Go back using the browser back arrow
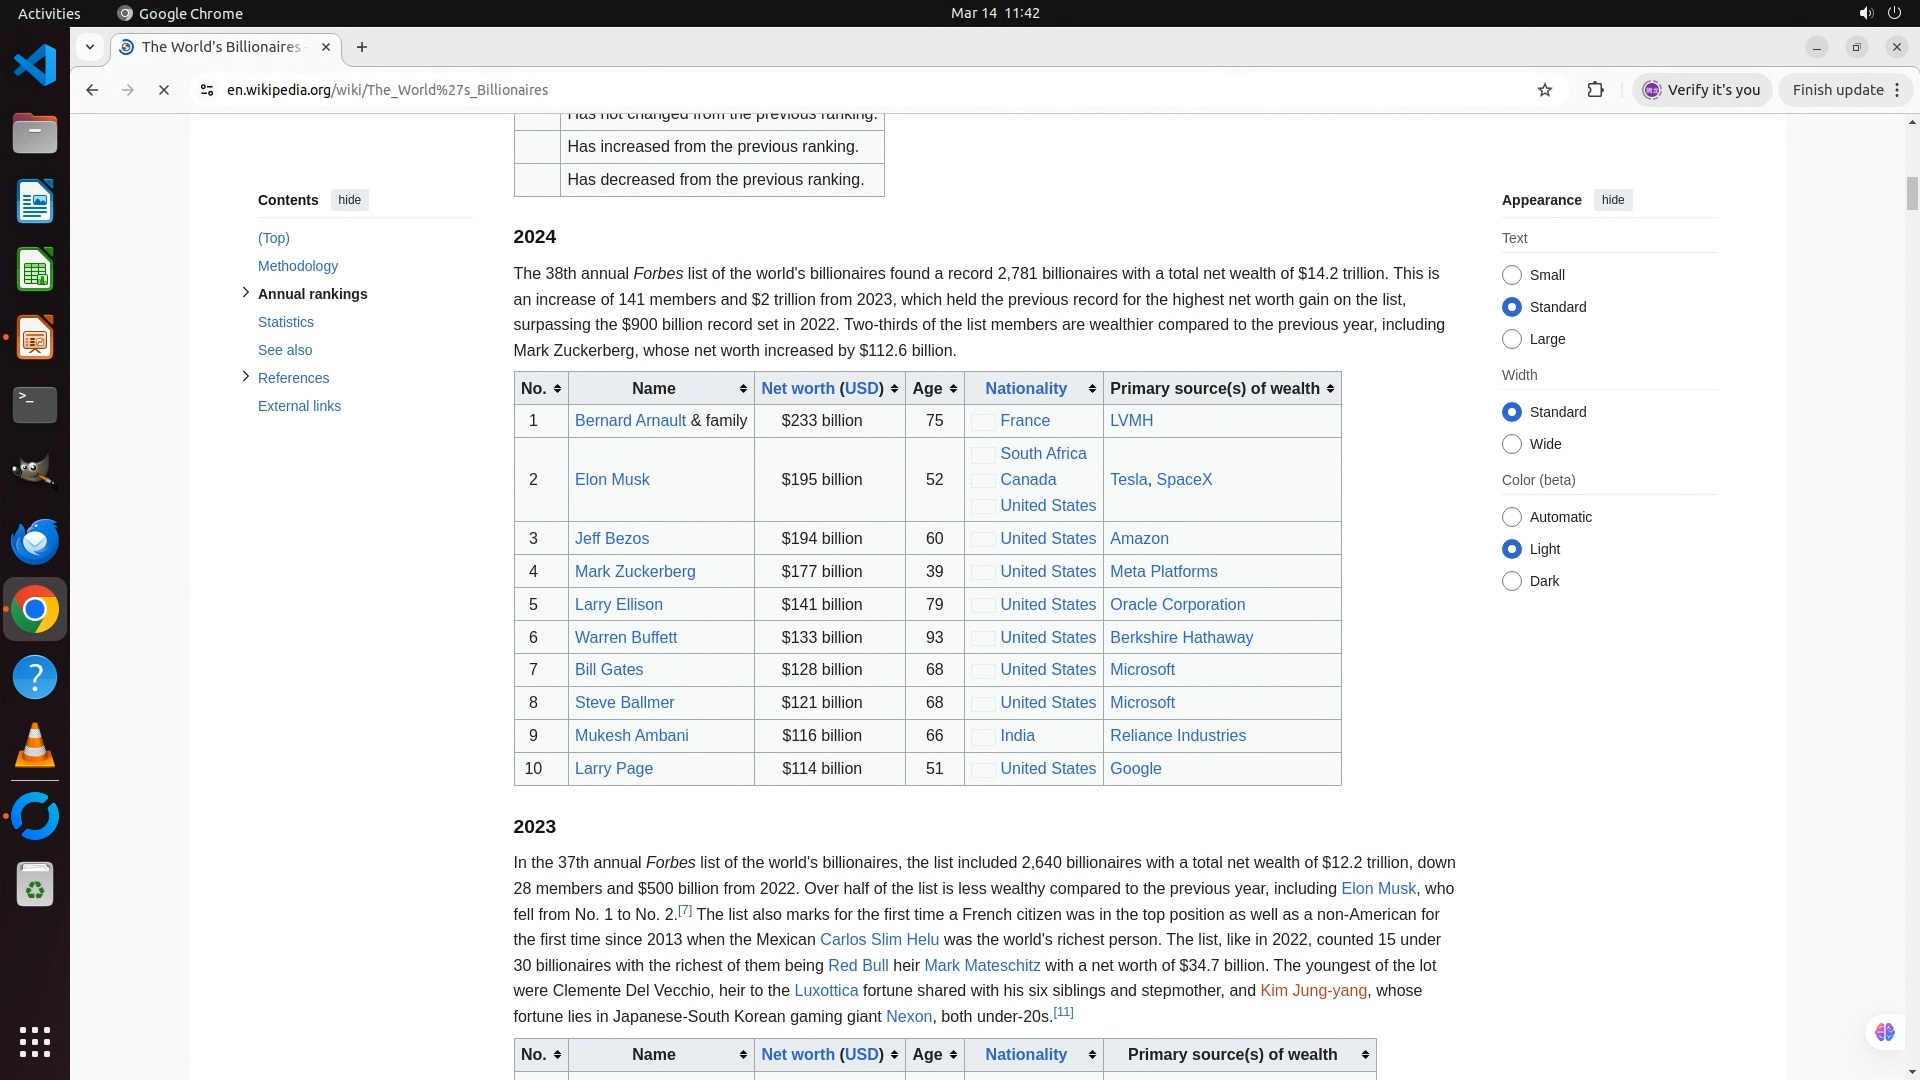Image resolution: width=1920 pixels, height=1080 pixels. pyautogui.click(x=92, y=90)
